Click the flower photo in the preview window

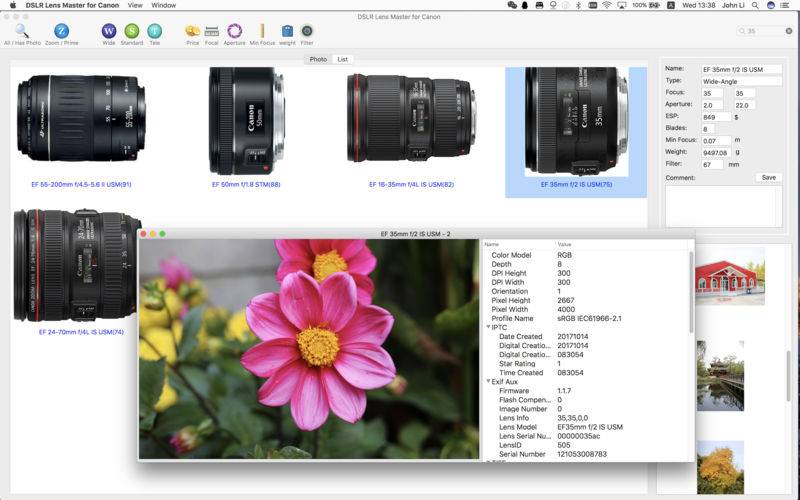tap(309, 349)
